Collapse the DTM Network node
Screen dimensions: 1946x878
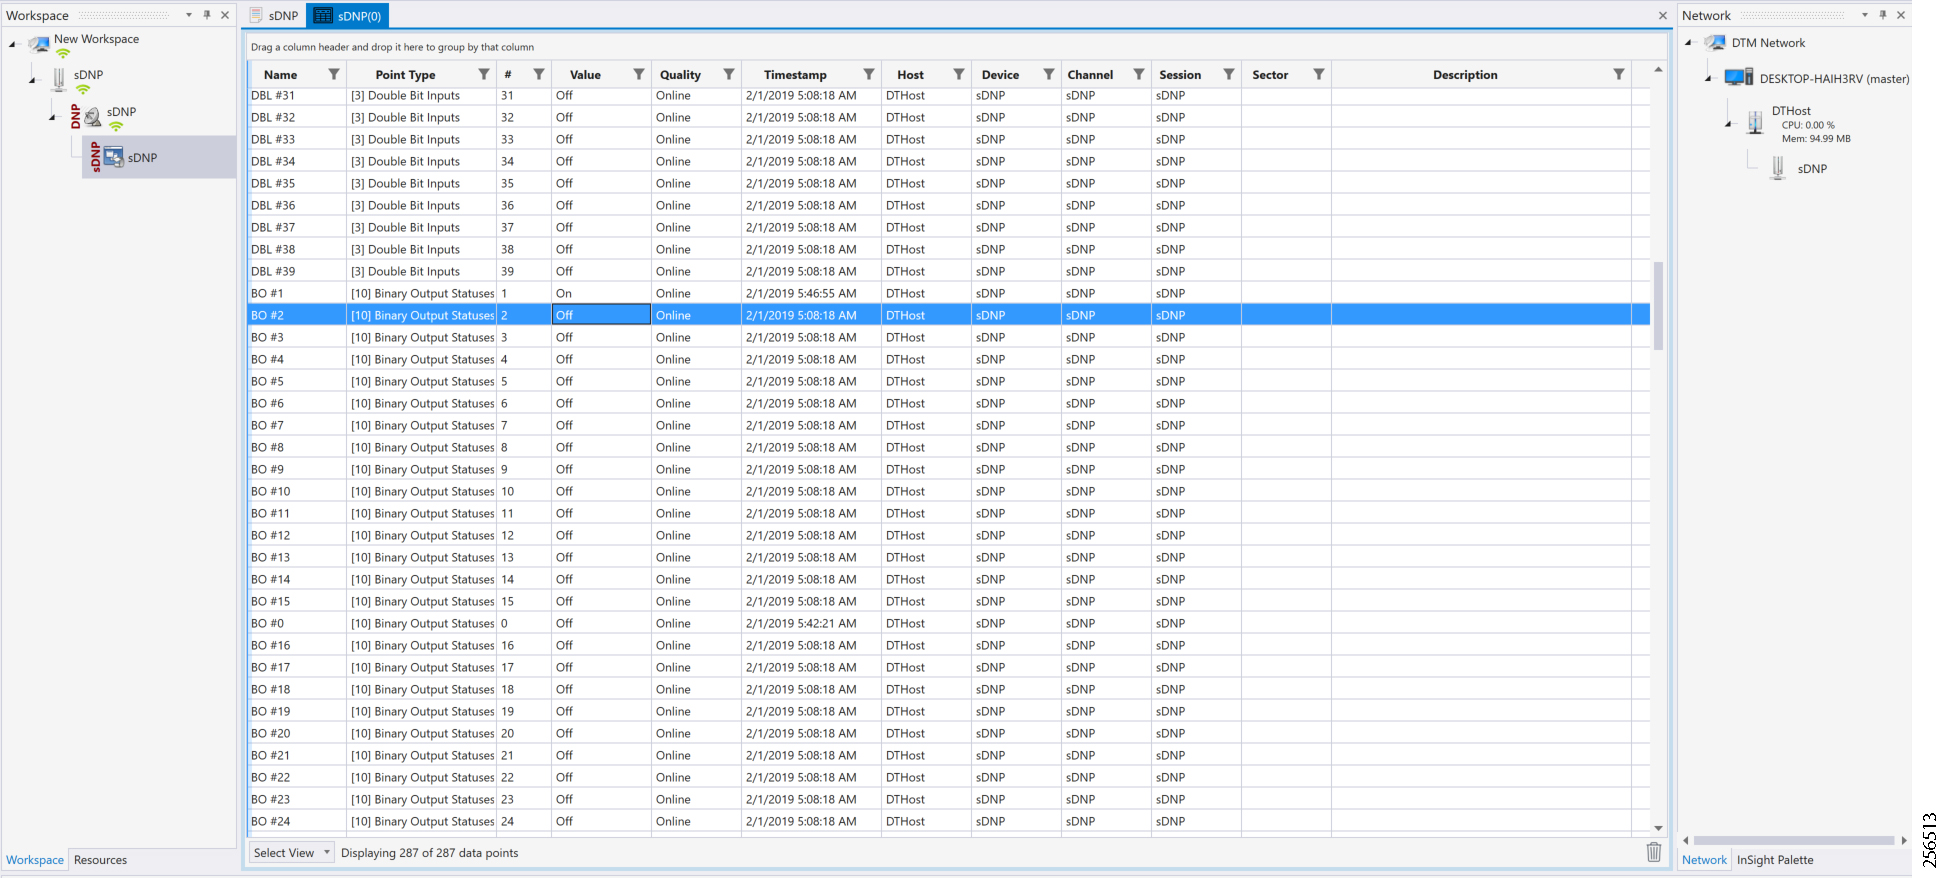(x=1689, y=42)
